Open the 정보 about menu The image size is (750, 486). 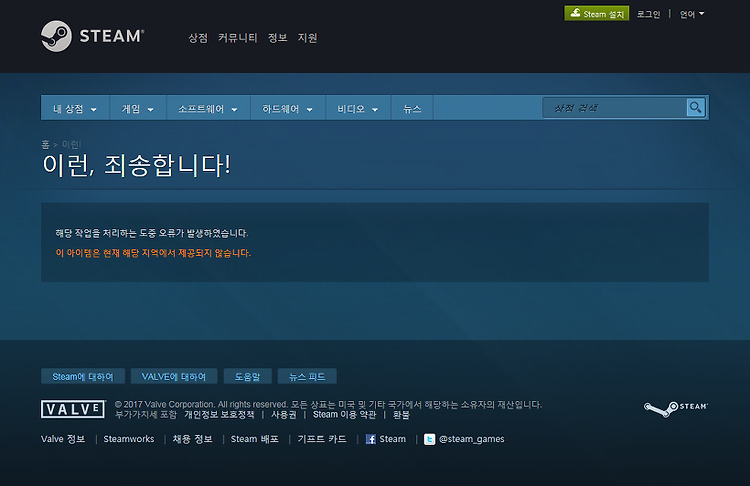(277, 38)
